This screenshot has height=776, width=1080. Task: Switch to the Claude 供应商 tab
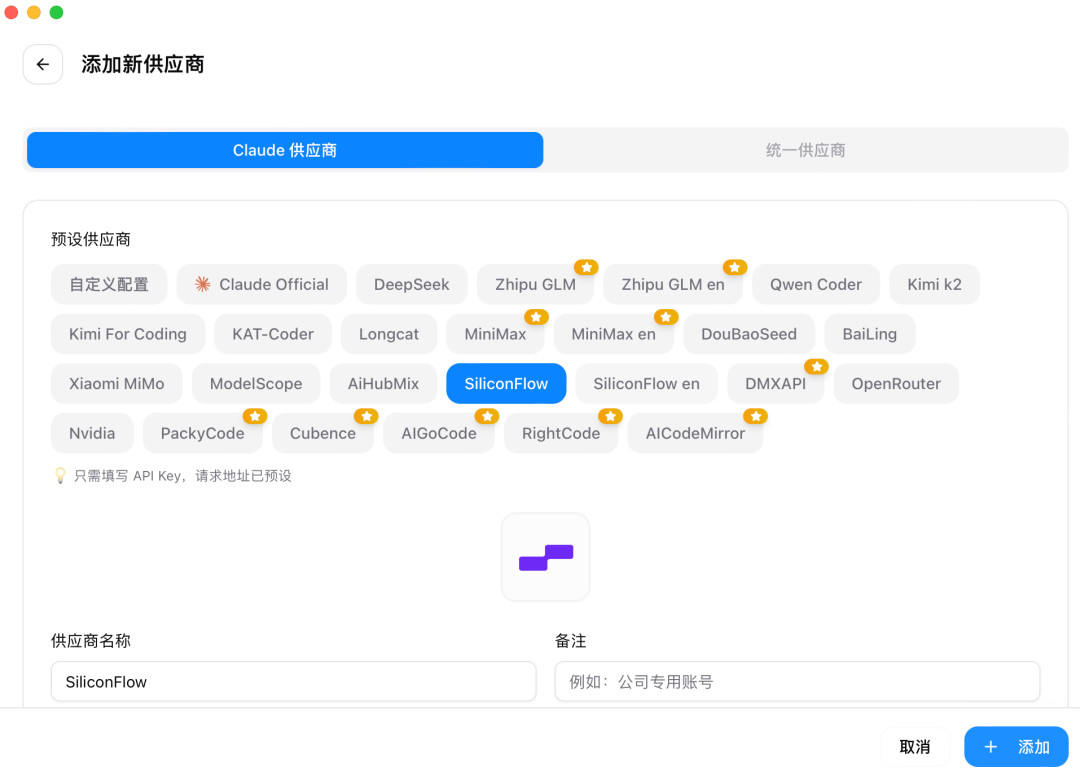pyautogui.click(x=285, y=150)
